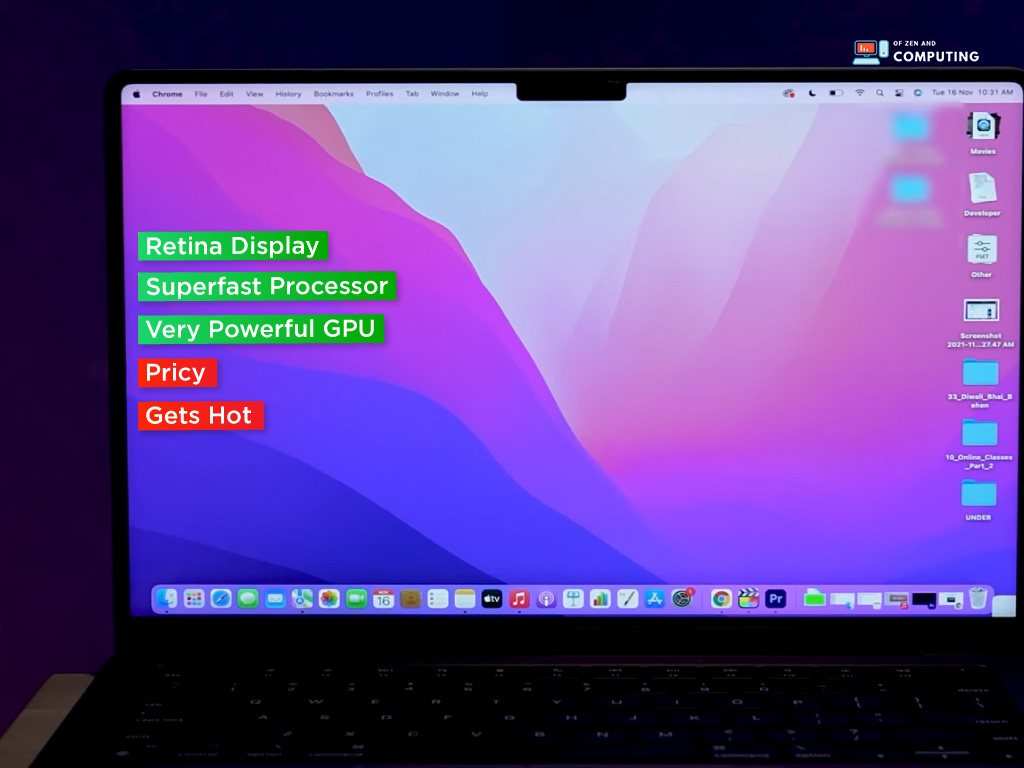1024x768 pixels.
Task: Open Adobe Premiere Pro in dock
Action: [776, 598]
